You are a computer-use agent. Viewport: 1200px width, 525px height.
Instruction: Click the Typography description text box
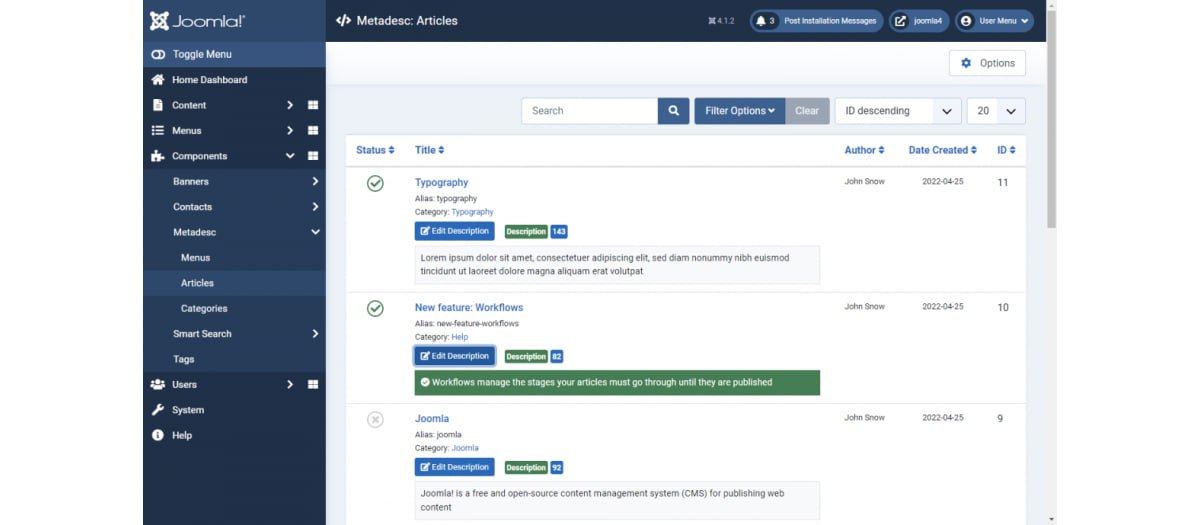click(x=617, y=265)
